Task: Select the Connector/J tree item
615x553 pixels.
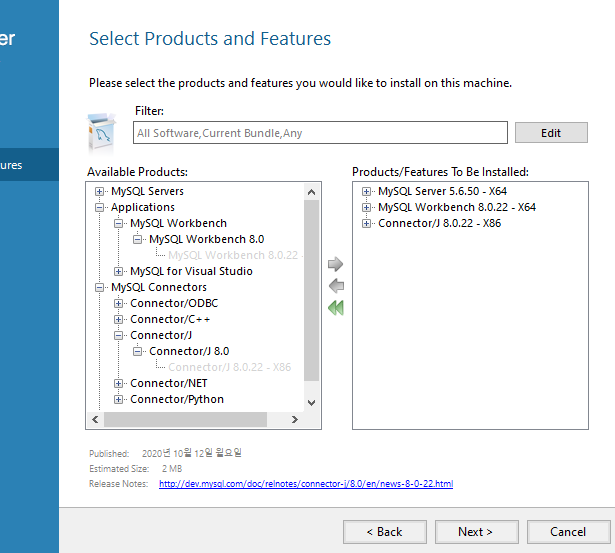Action: pos(161,335)
